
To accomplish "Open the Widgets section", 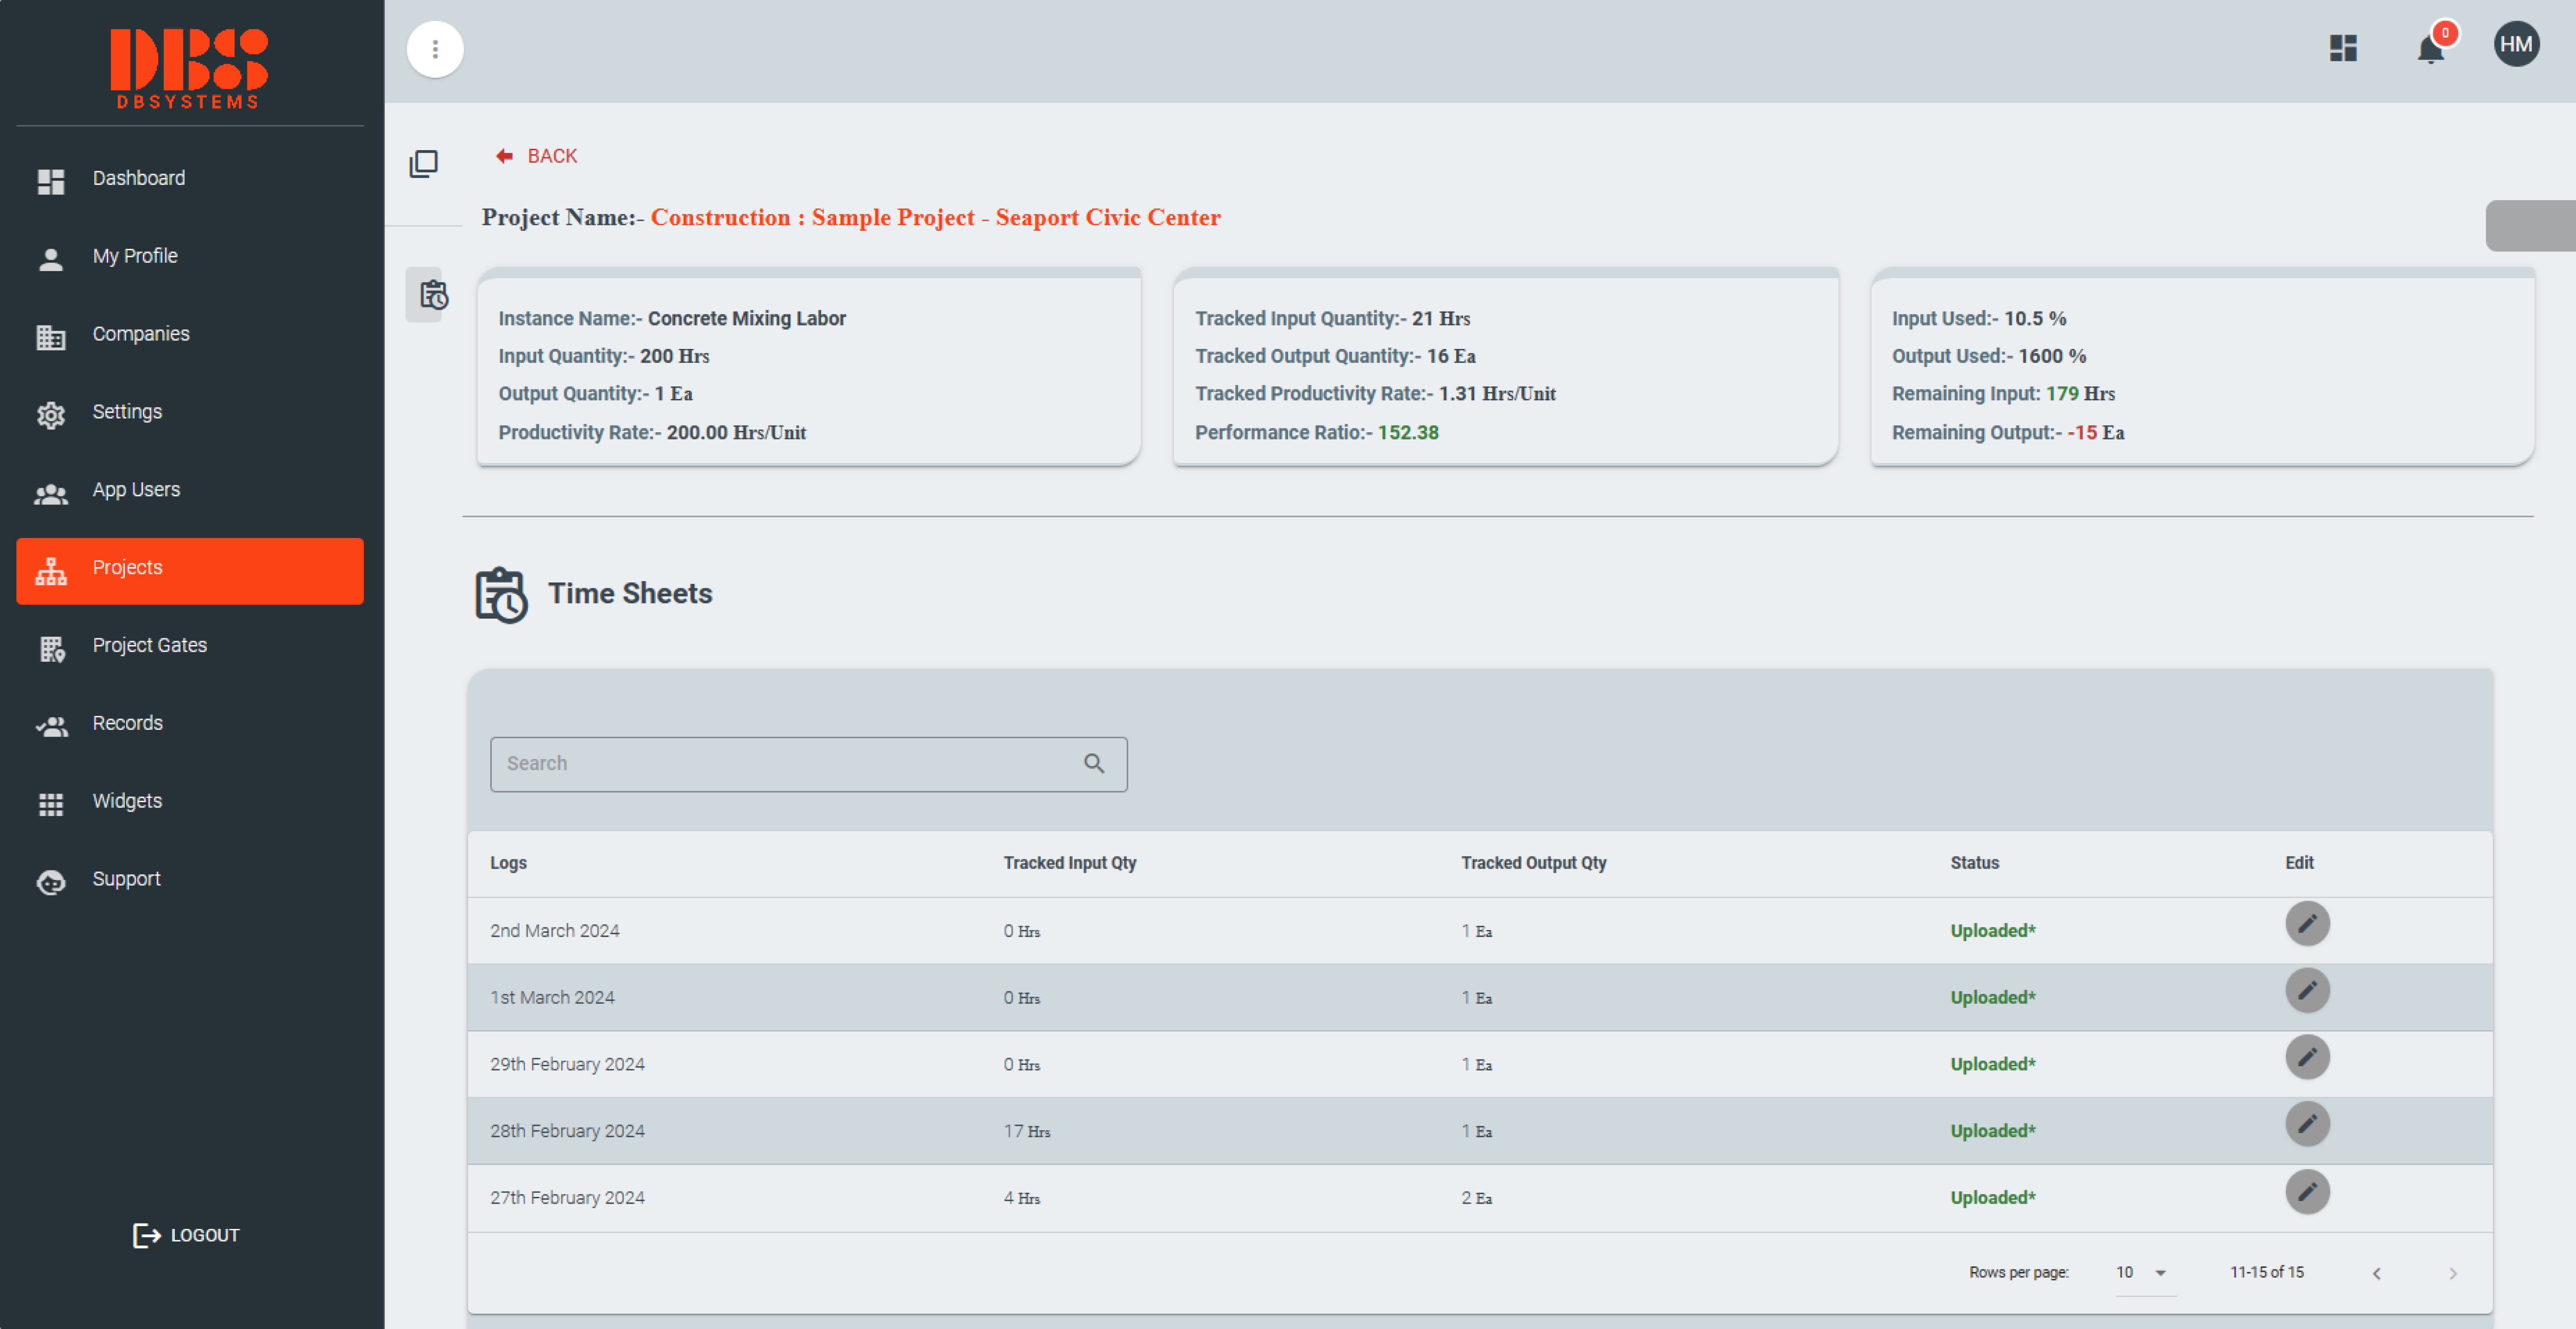I will (x=127, y=800).
